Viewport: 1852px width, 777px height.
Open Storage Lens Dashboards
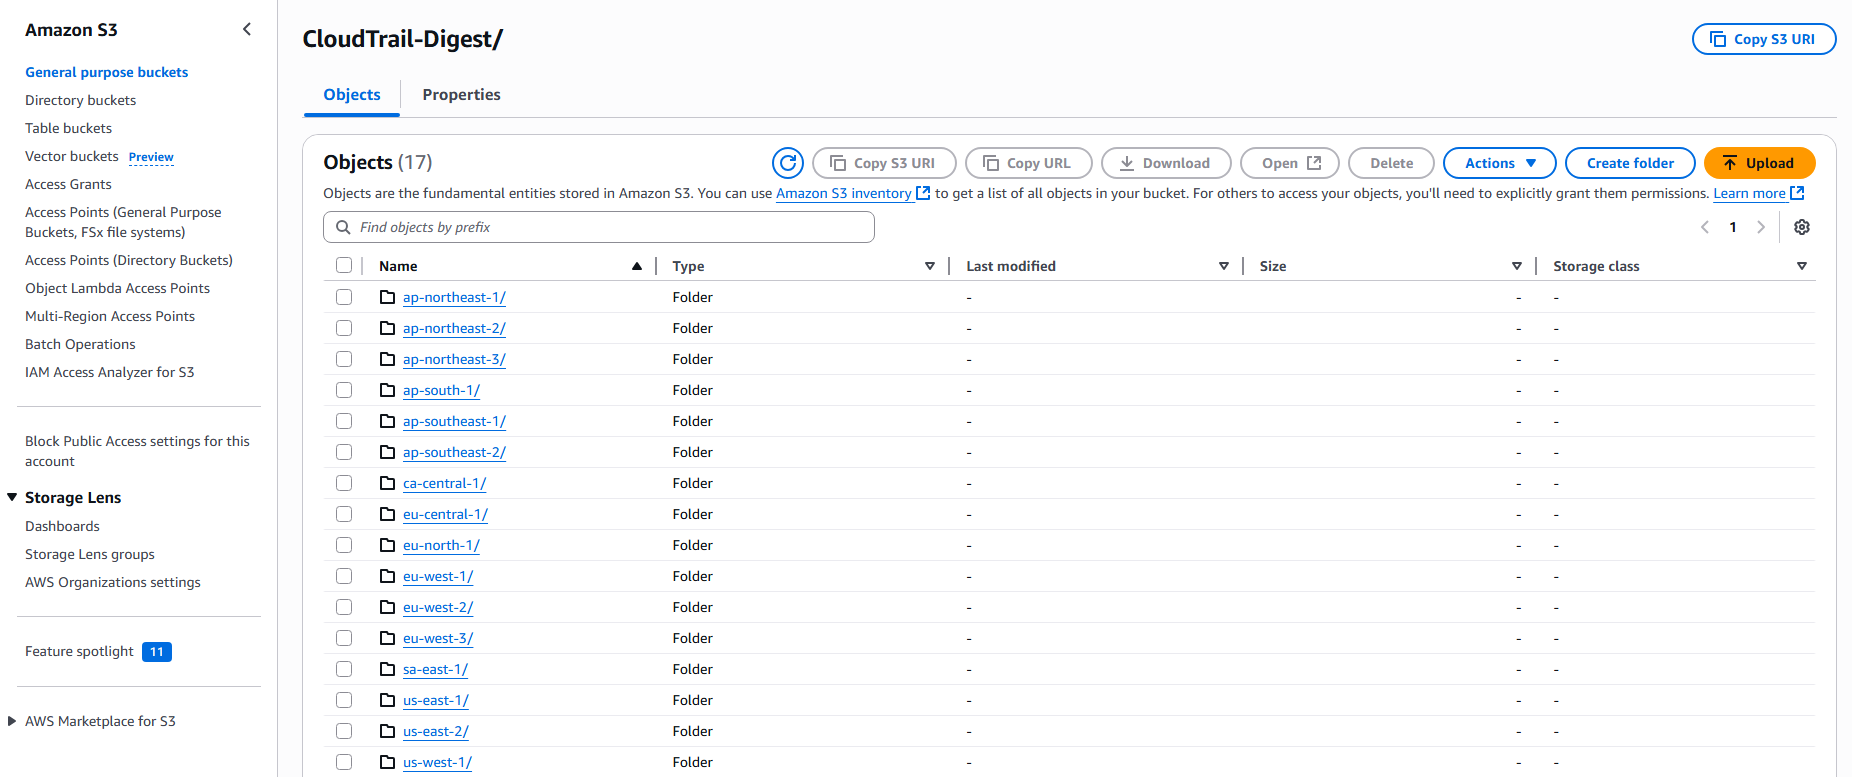click(62, 526)
